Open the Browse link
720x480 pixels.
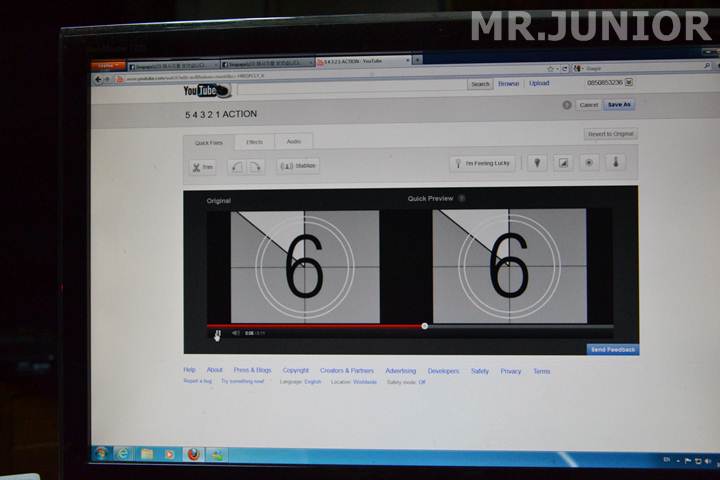508,84
